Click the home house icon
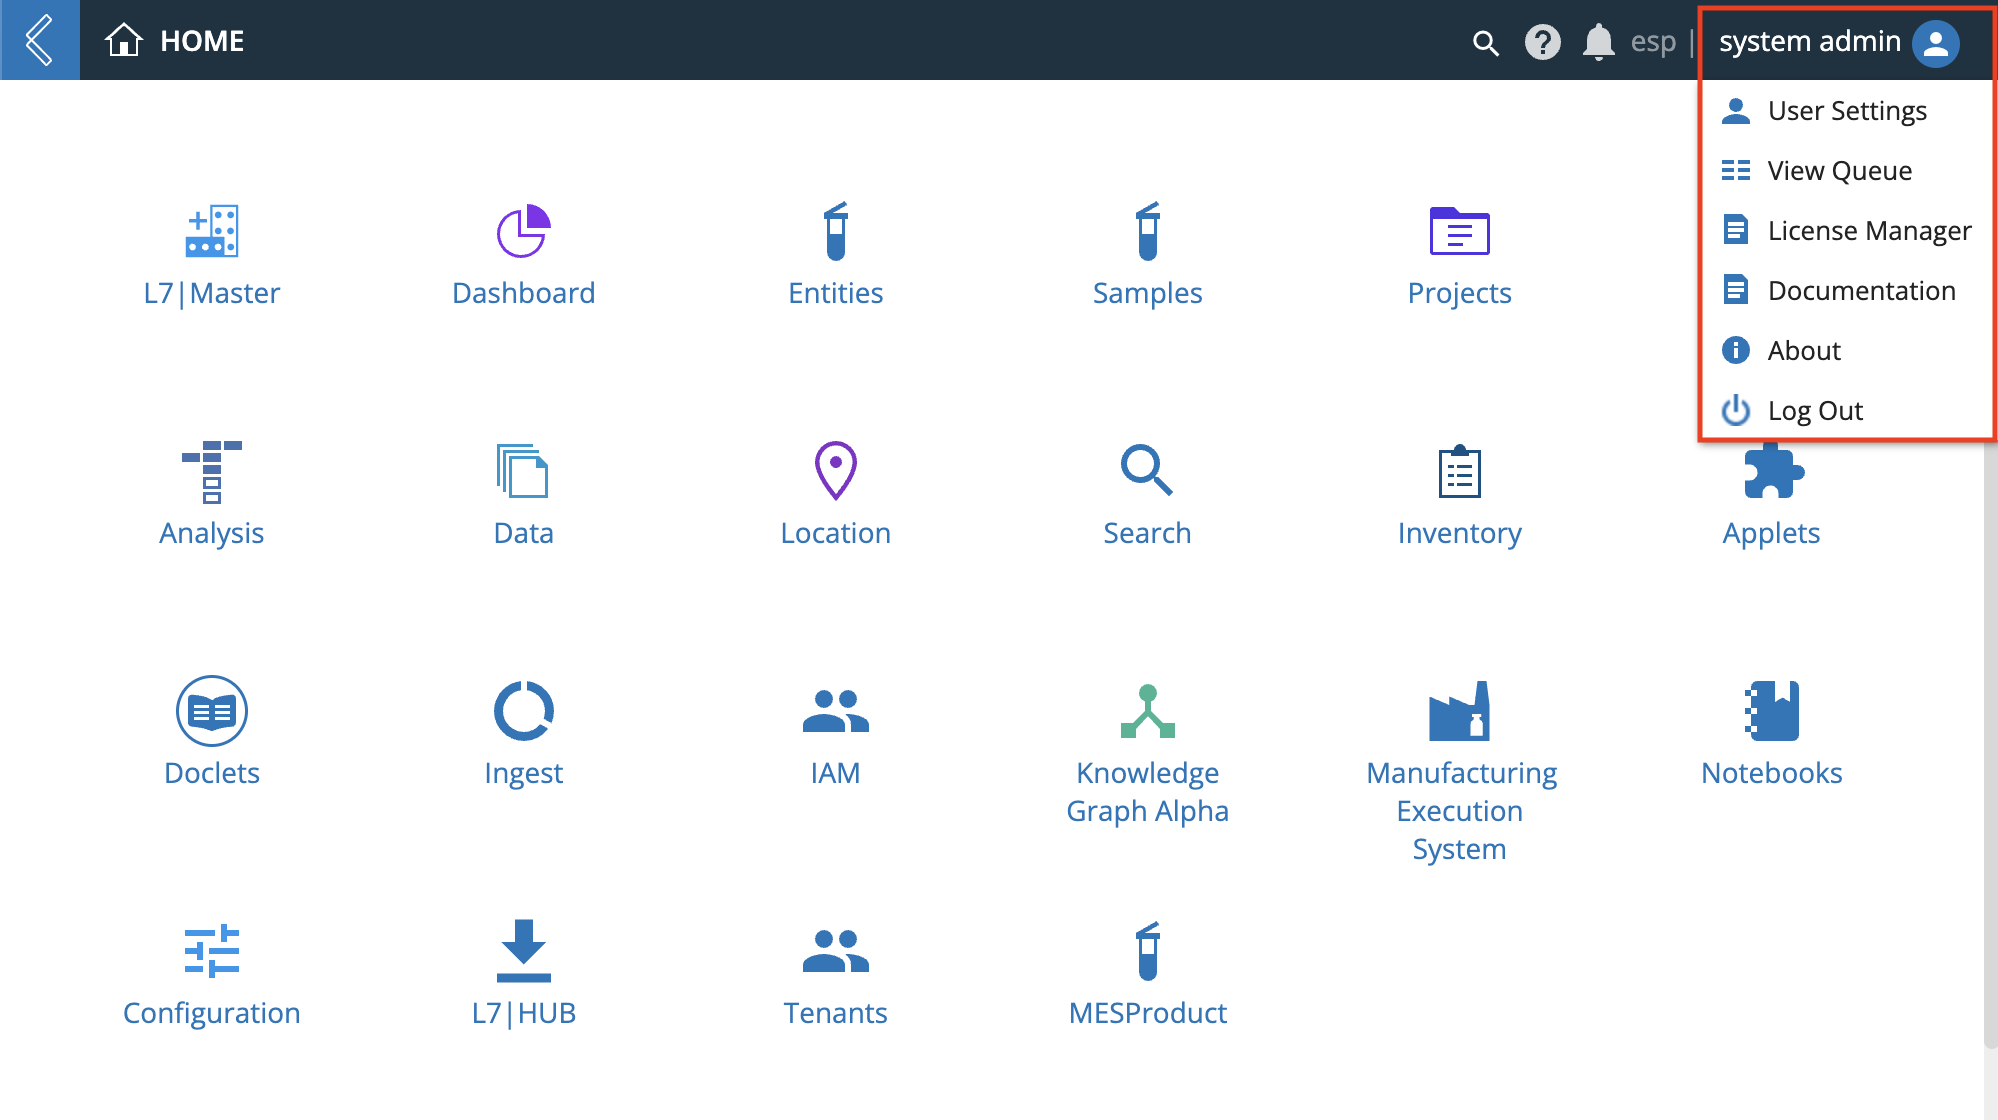 click(124, 40)
